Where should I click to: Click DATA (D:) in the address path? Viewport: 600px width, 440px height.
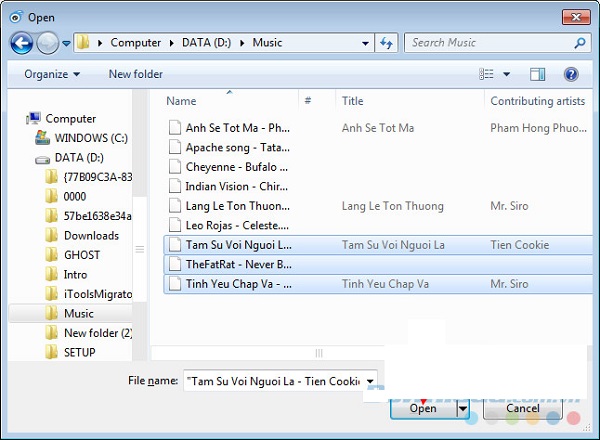(x=206, y=42)
